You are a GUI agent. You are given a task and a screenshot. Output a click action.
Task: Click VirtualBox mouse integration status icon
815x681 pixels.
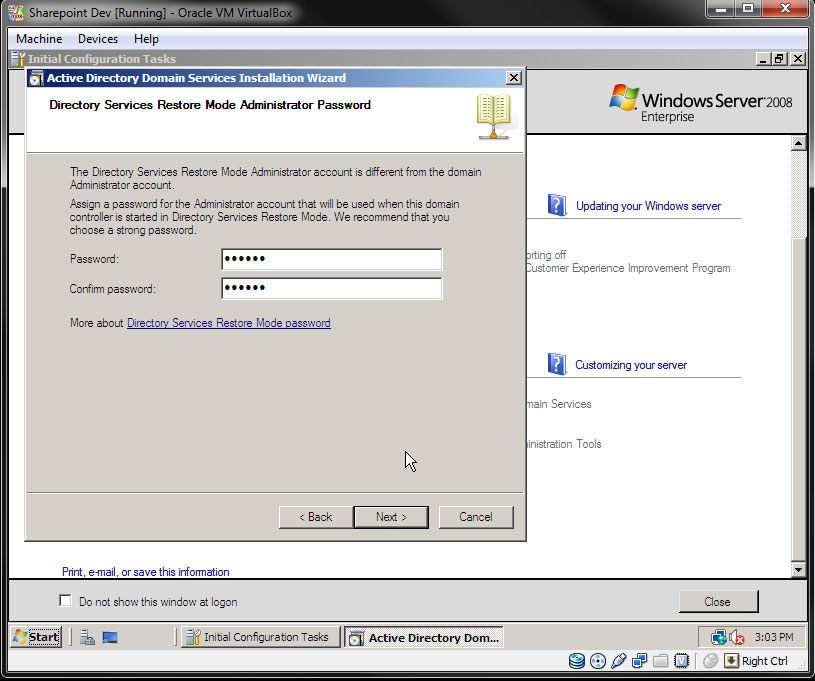click(x=710, y=661)
